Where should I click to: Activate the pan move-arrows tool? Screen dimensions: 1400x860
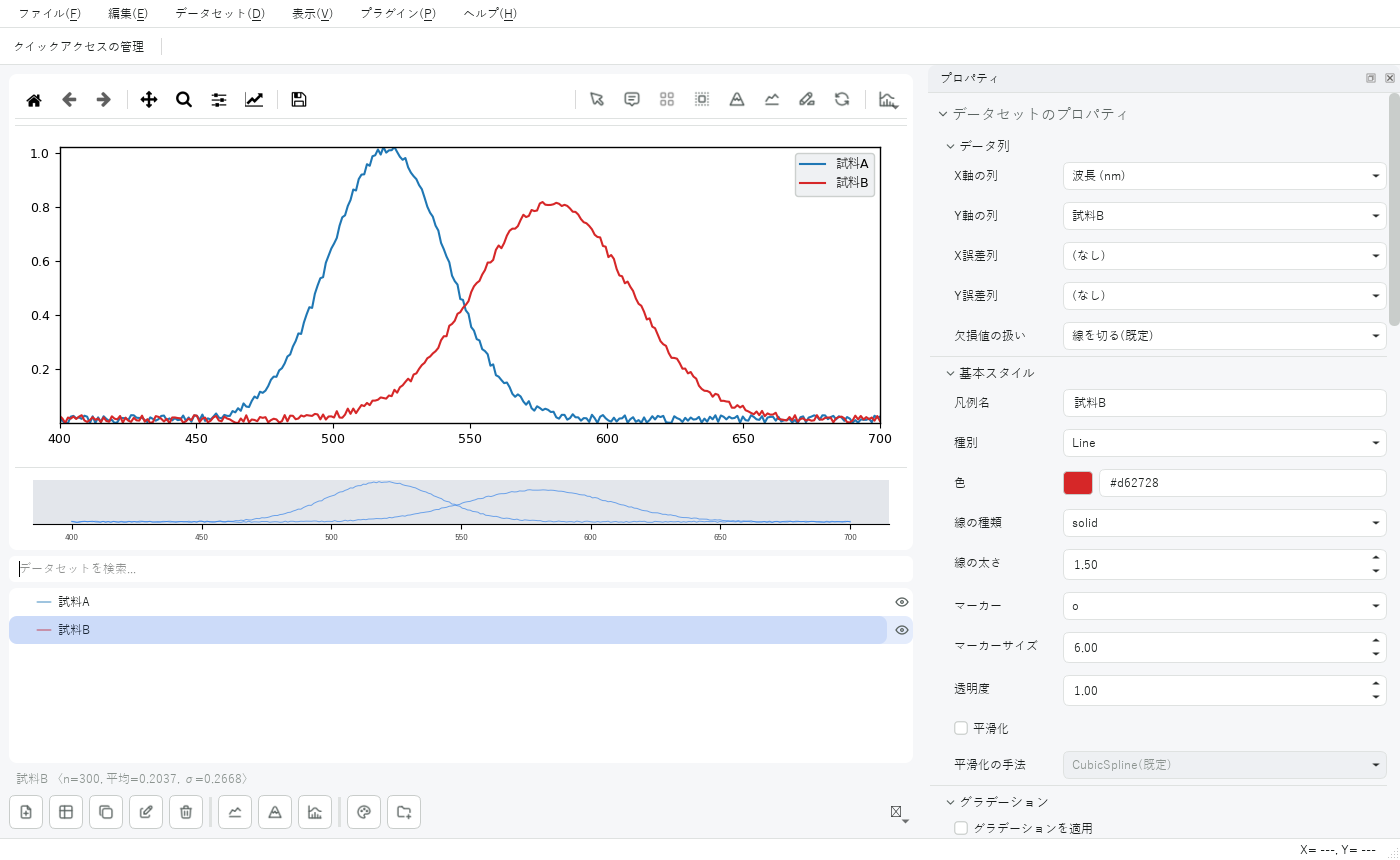pyautogui.click(x=149, y=100)
